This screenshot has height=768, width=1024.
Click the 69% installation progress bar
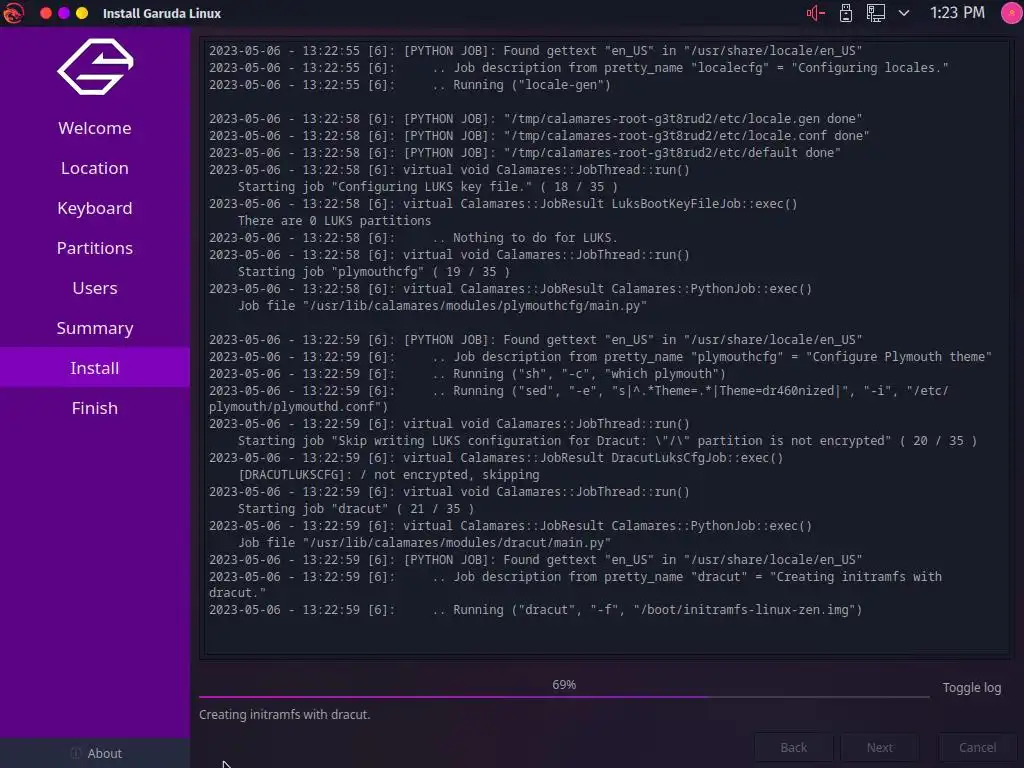564,696
